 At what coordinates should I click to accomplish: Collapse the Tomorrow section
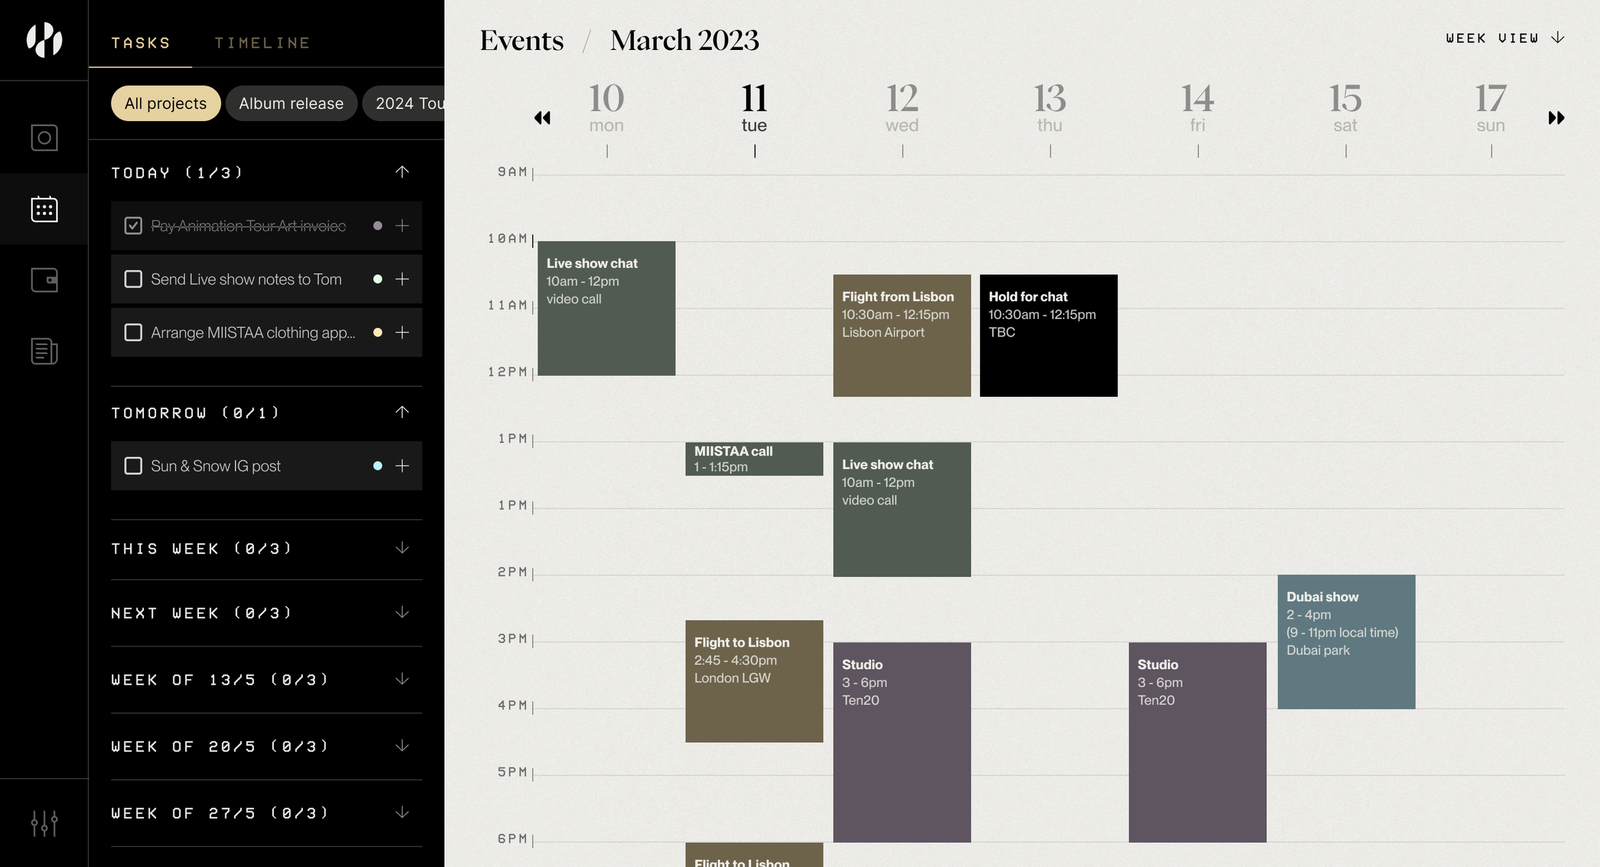402,412
